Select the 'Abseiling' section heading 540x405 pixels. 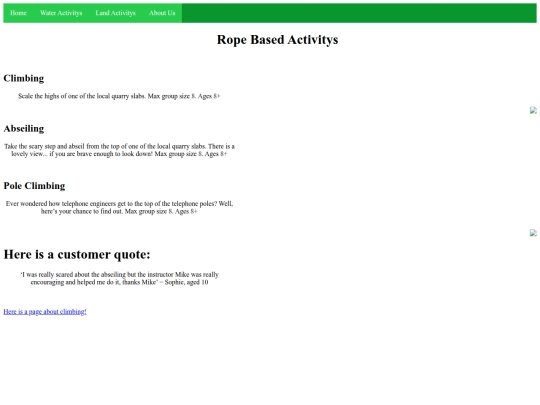(x=24, y=129)
